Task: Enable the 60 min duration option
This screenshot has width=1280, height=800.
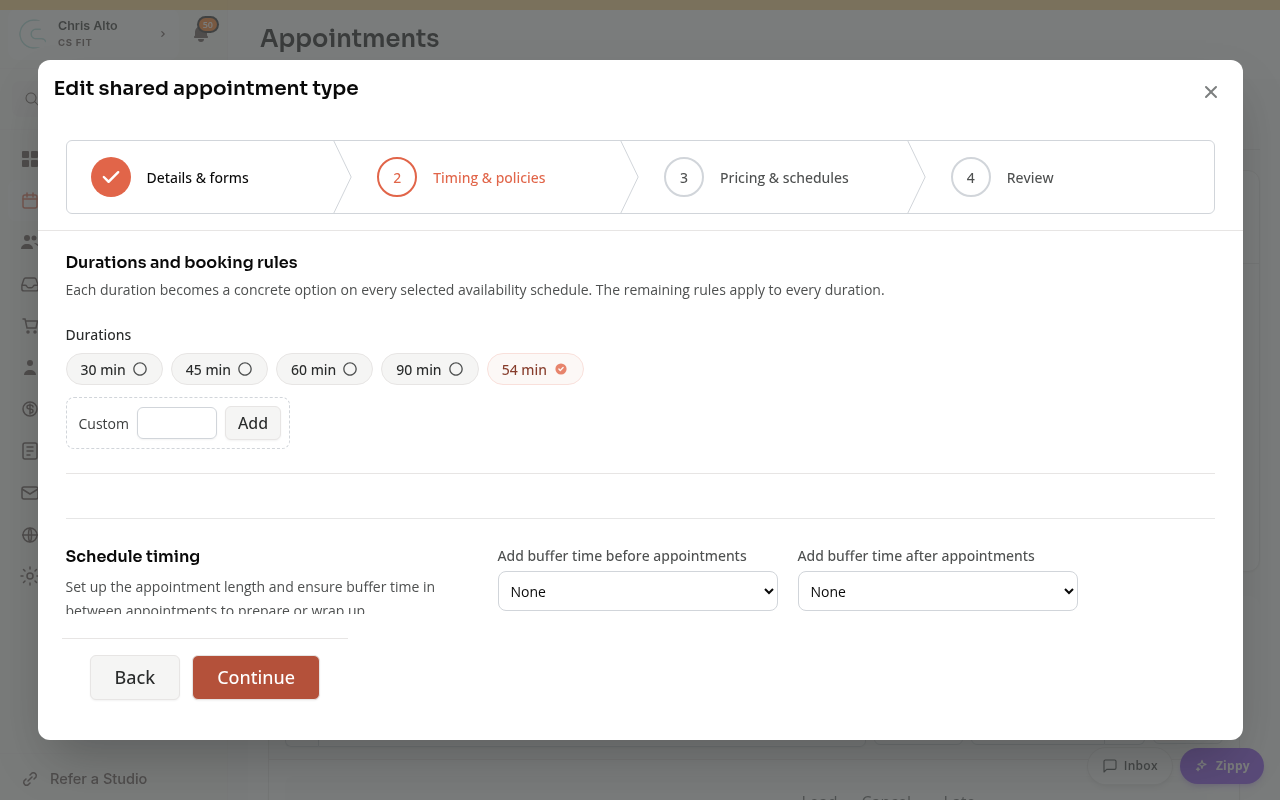Action: tap(324, 369)
